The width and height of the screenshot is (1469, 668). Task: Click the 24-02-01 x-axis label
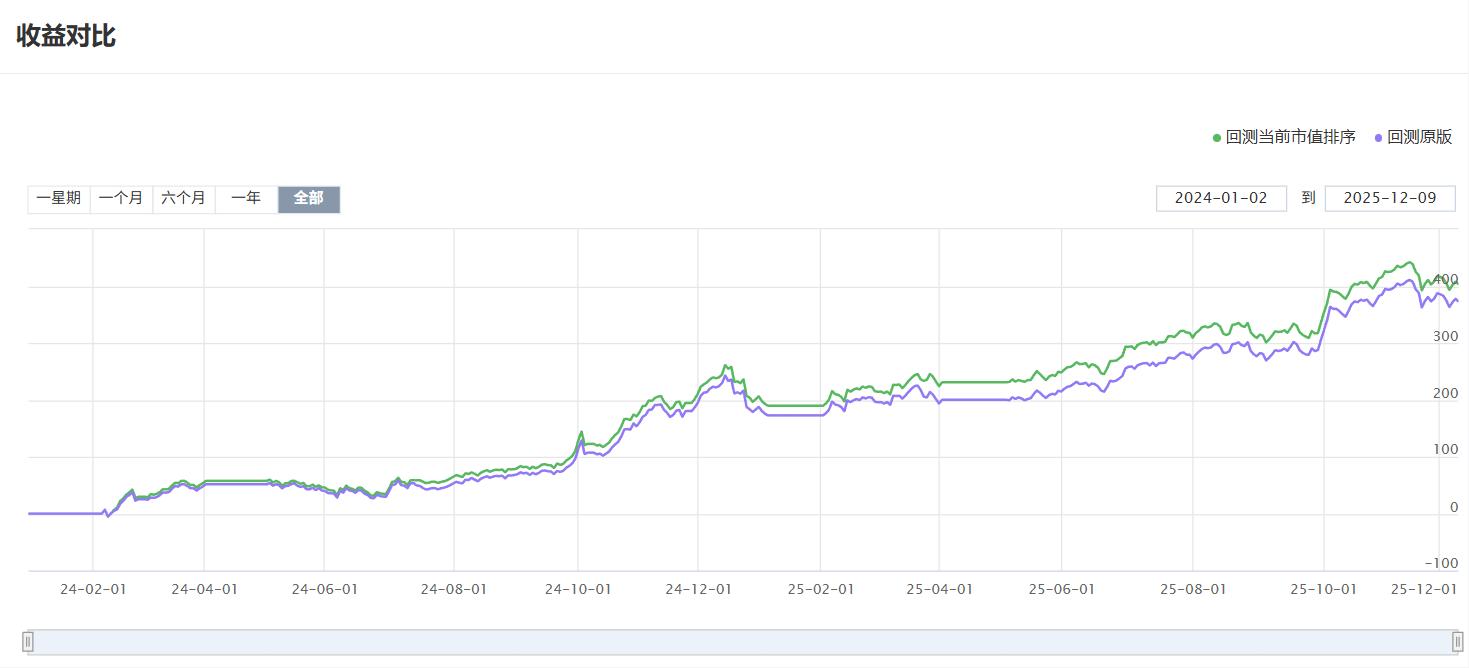click(x=93, y=589)
